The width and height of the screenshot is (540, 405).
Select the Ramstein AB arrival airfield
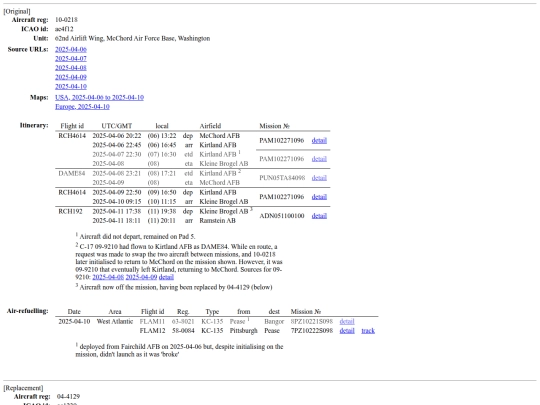[x=217, y=220]
